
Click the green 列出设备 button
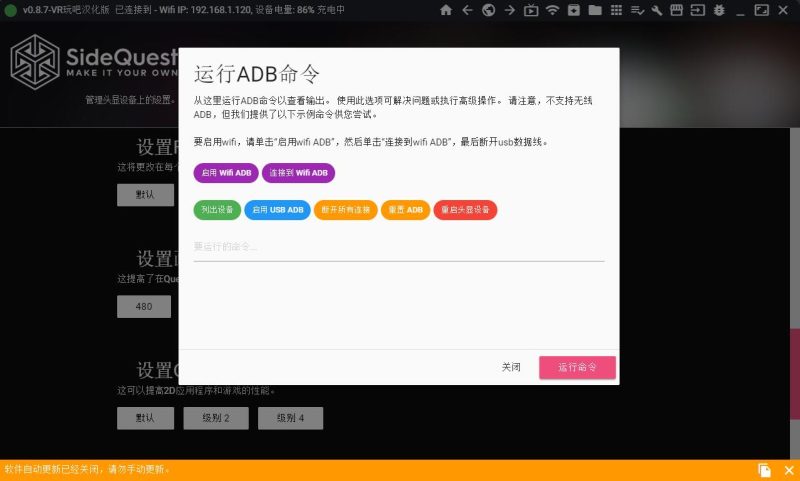coord(217,210)
